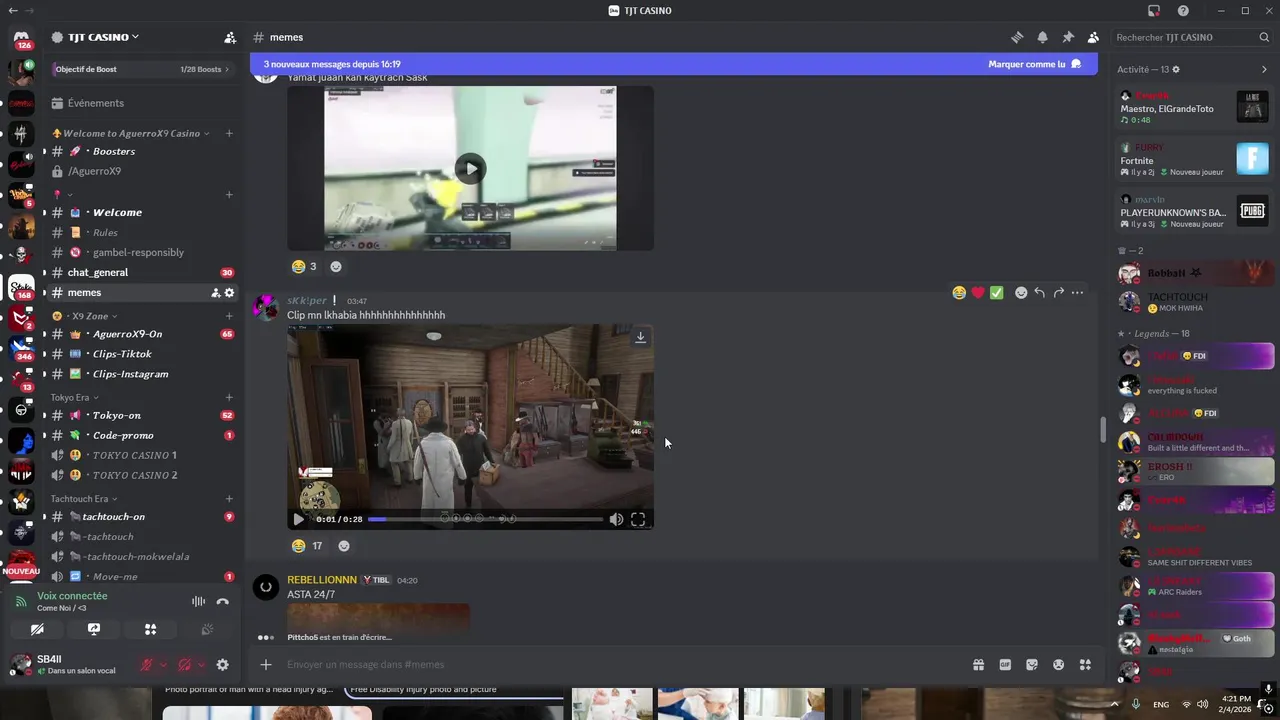Image resolution: width=1280 pixels, height=720 pixels.
Task: Launch an activity in voice panel
Action: coord(150,630)
